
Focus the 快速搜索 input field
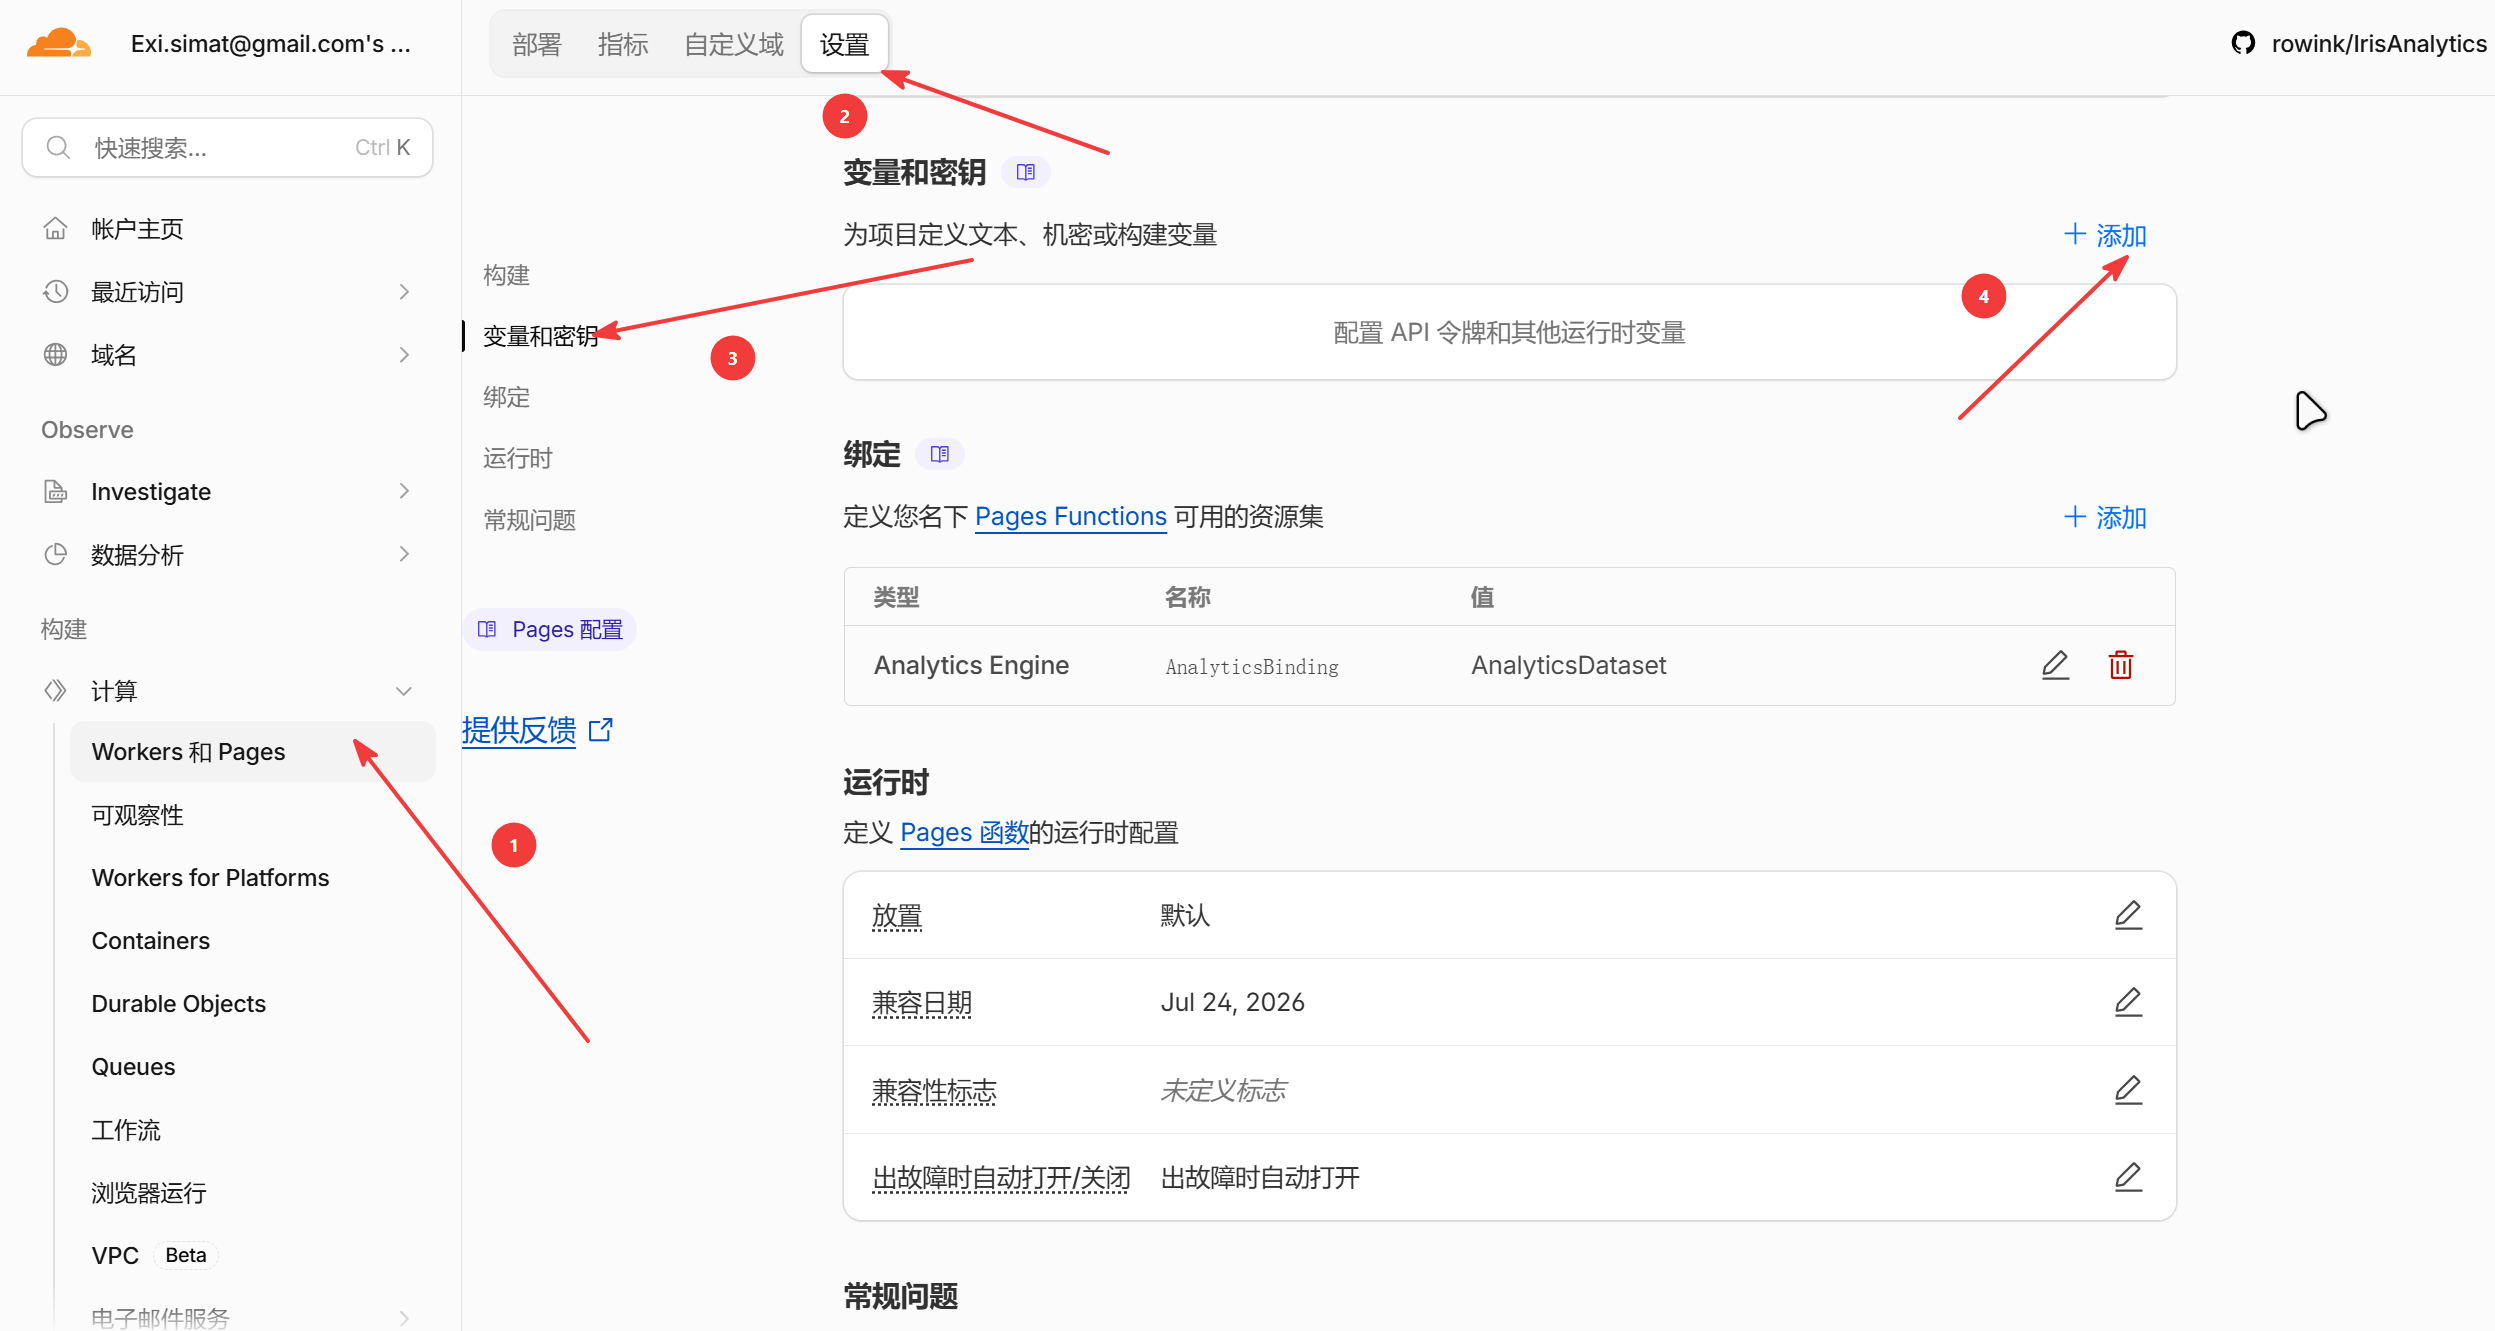(227, 148)
